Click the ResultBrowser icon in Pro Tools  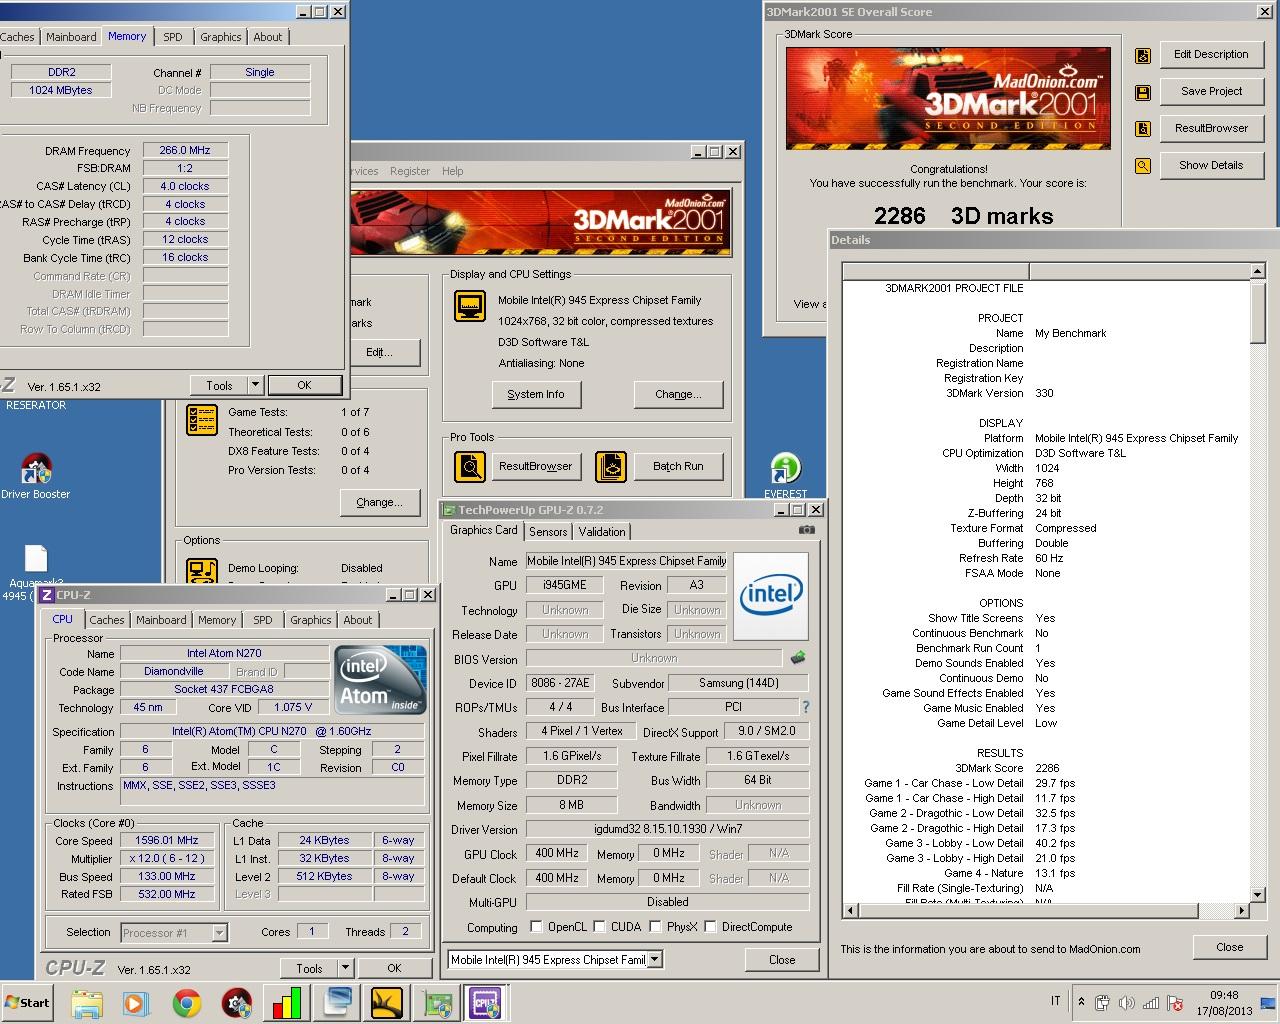(x=470, y=466)
